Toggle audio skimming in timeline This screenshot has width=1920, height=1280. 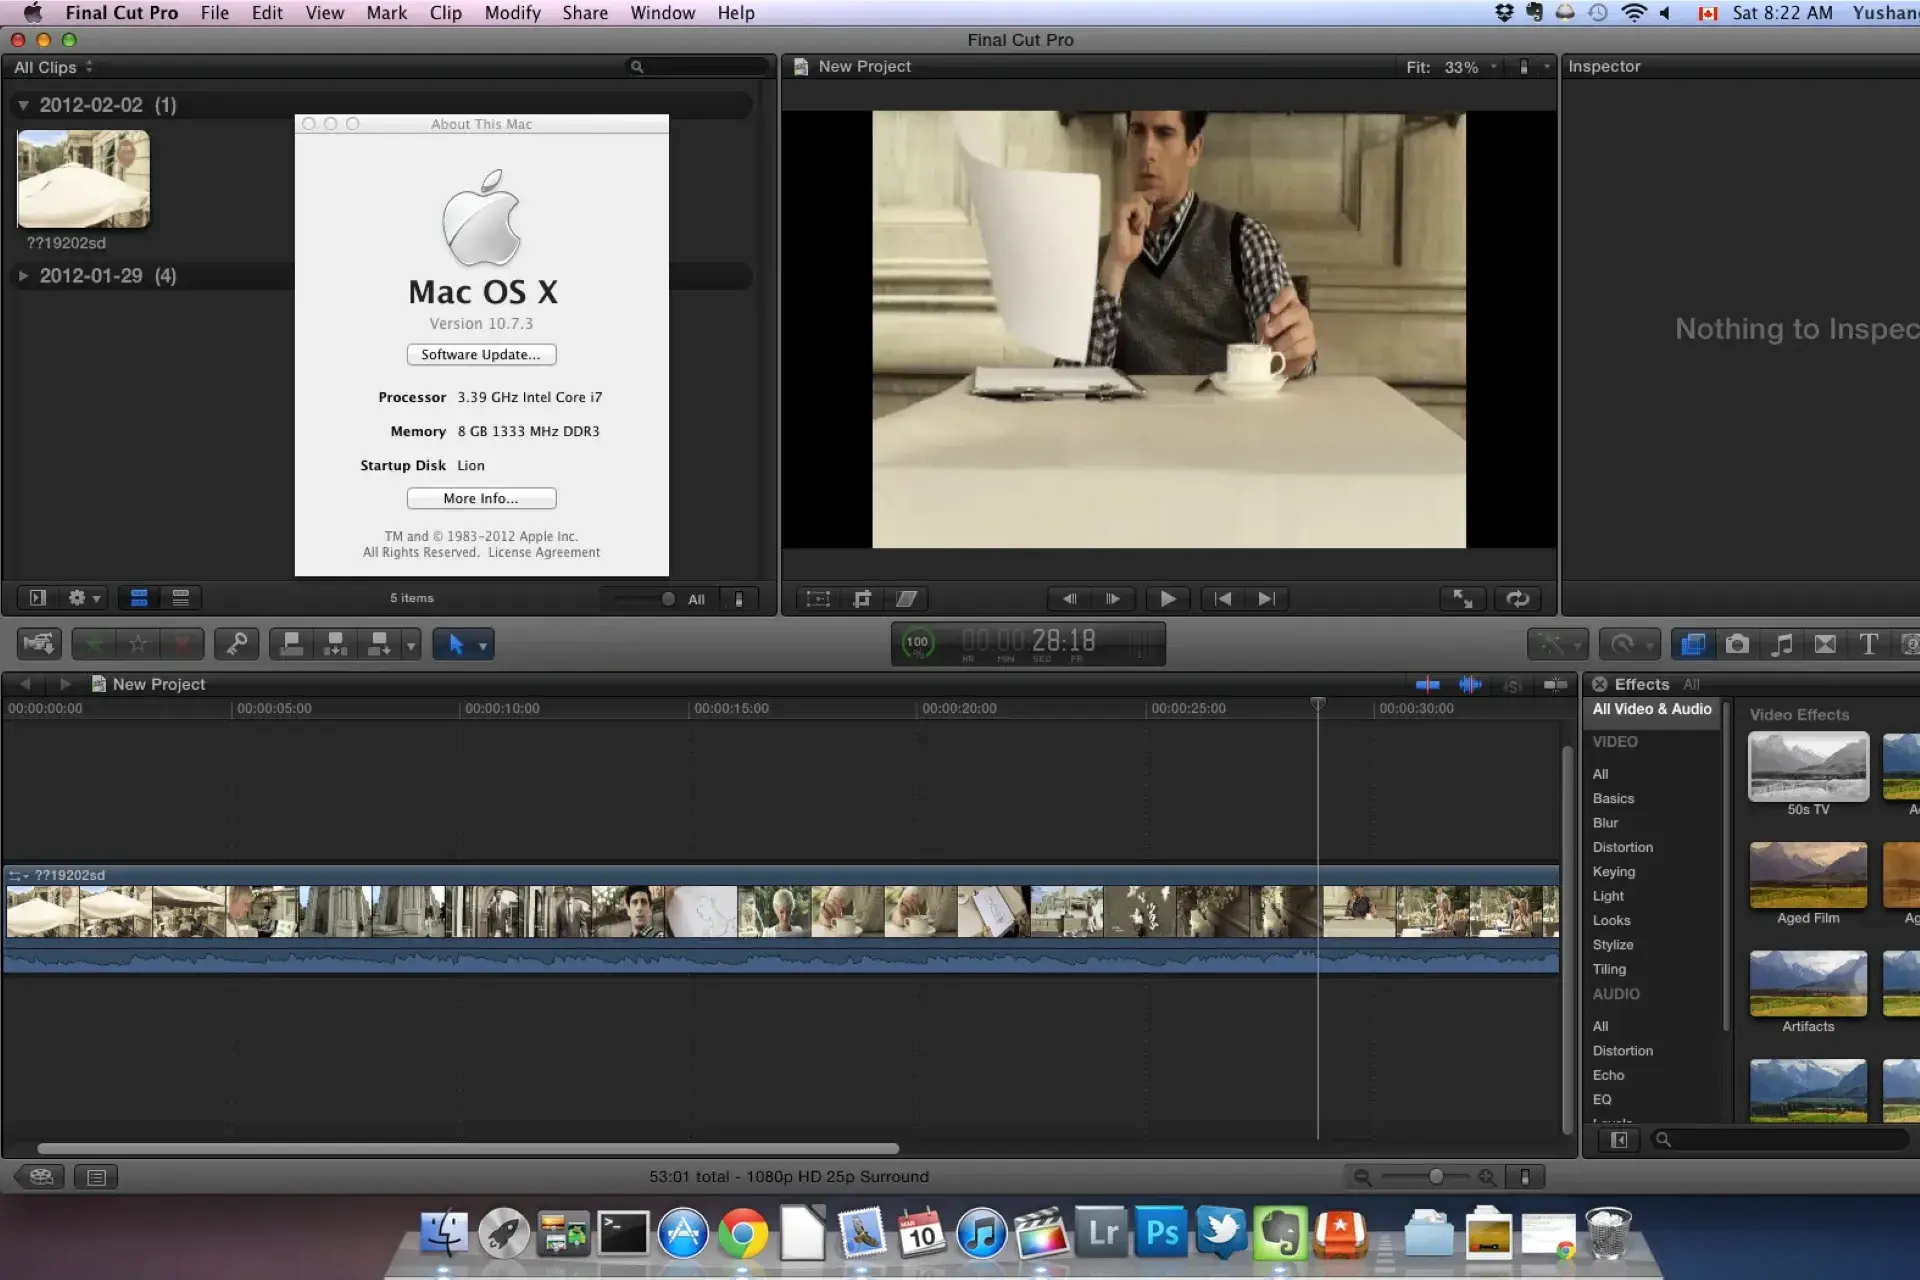pos(1470,685)
